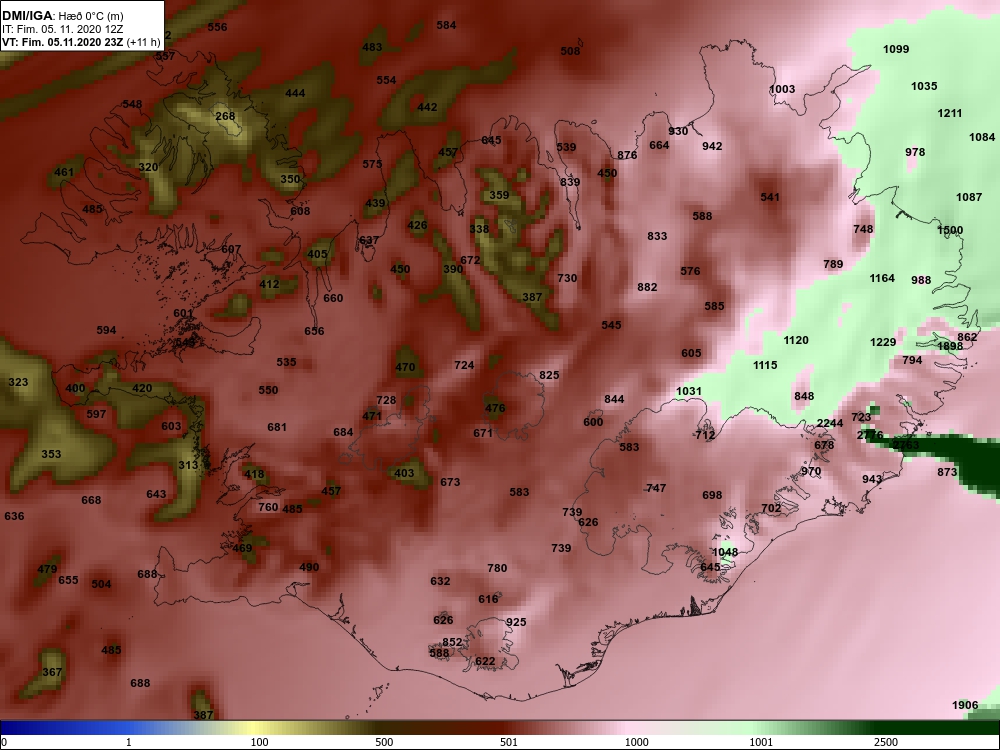Click the map value '930'
1000x750 pixels.
click(x=678, y=131)
